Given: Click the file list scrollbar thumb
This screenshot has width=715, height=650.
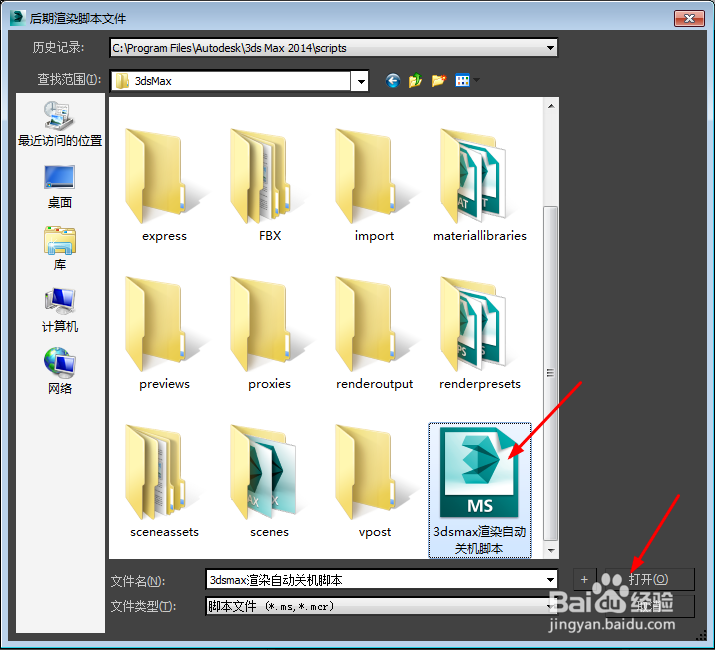Looking at the screenshot, I should (x=550, y=373).
